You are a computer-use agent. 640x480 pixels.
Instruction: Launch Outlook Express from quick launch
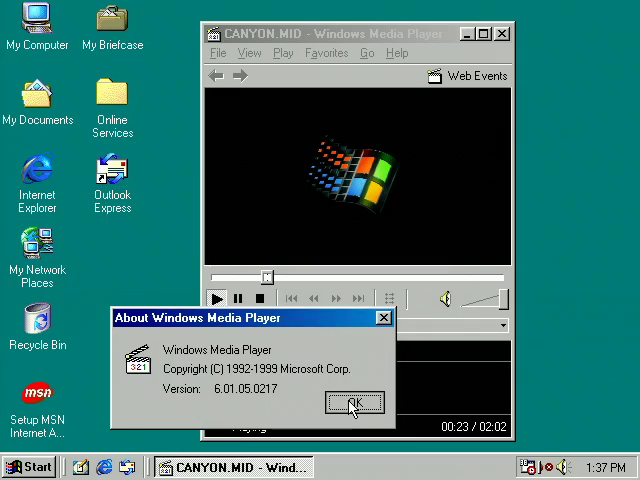pos(127,467)
